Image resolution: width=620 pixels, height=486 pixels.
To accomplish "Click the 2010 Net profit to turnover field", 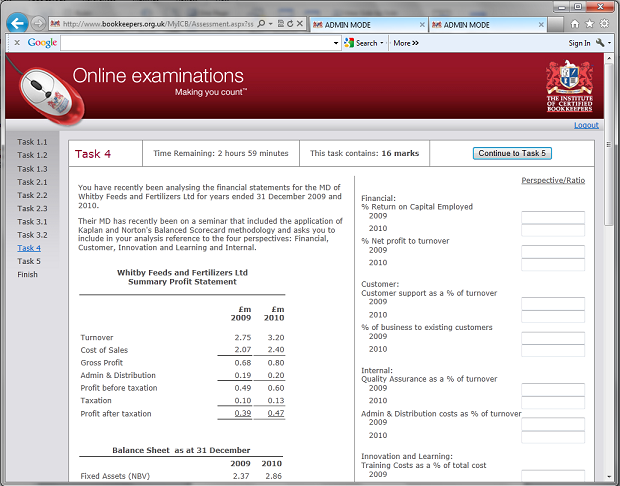I will [553, 265].
